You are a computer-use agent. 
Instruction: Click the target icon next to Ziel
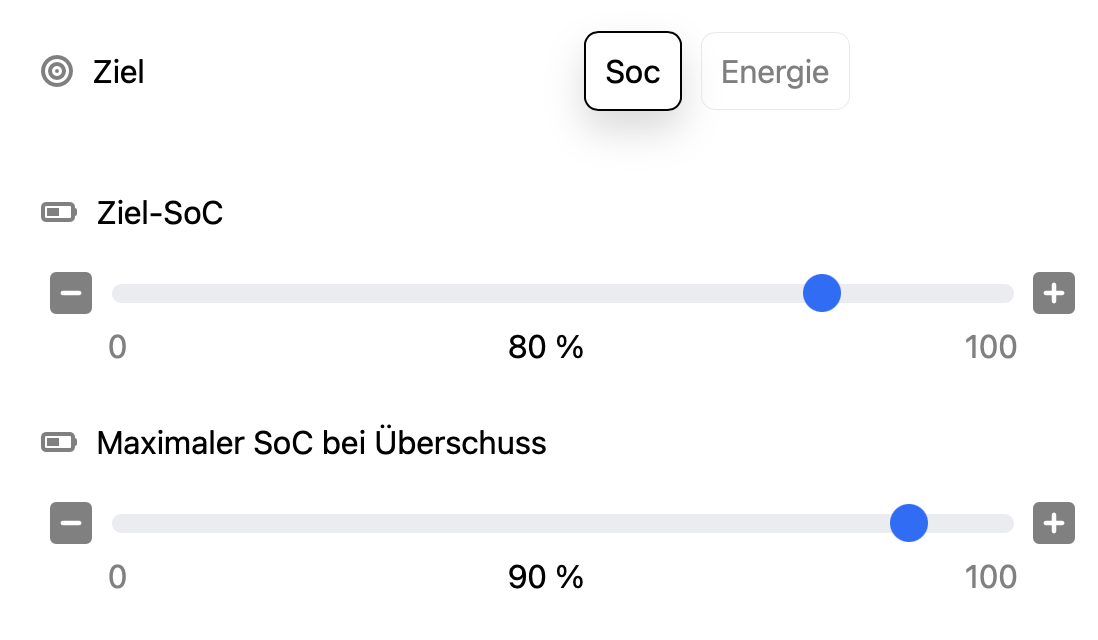coord(57,72)
